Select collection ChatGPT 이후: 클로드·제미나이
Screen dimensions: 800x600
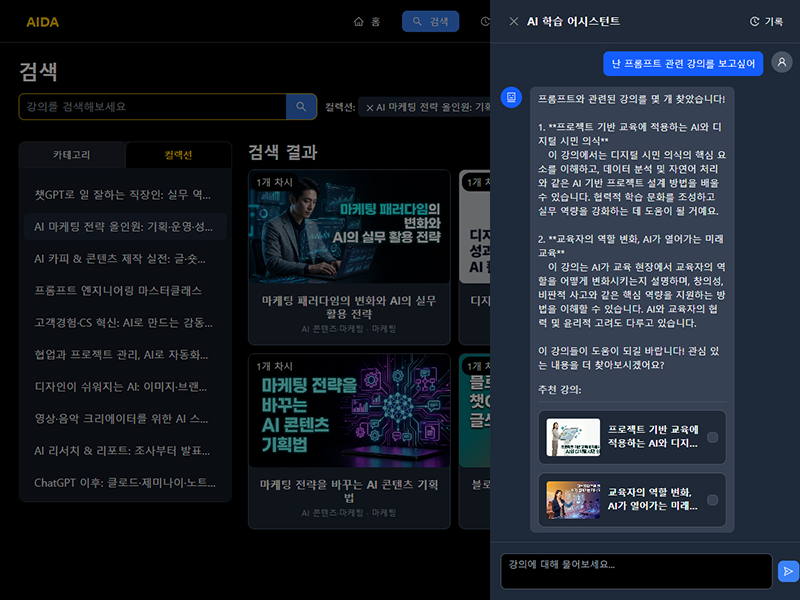tap(125, 483)
